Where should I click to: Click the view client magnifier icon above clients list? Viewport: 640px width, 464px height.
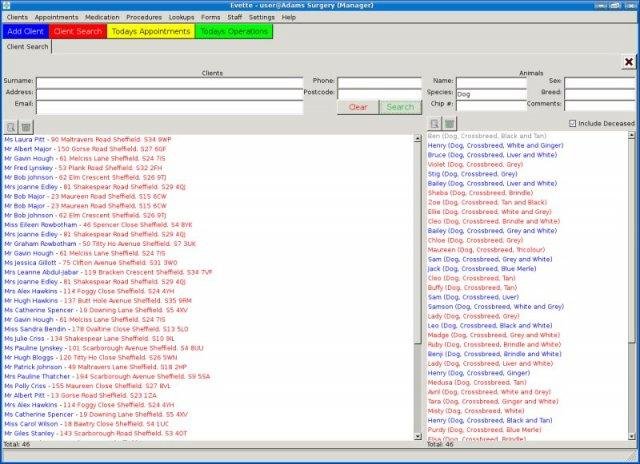[11, 127]
